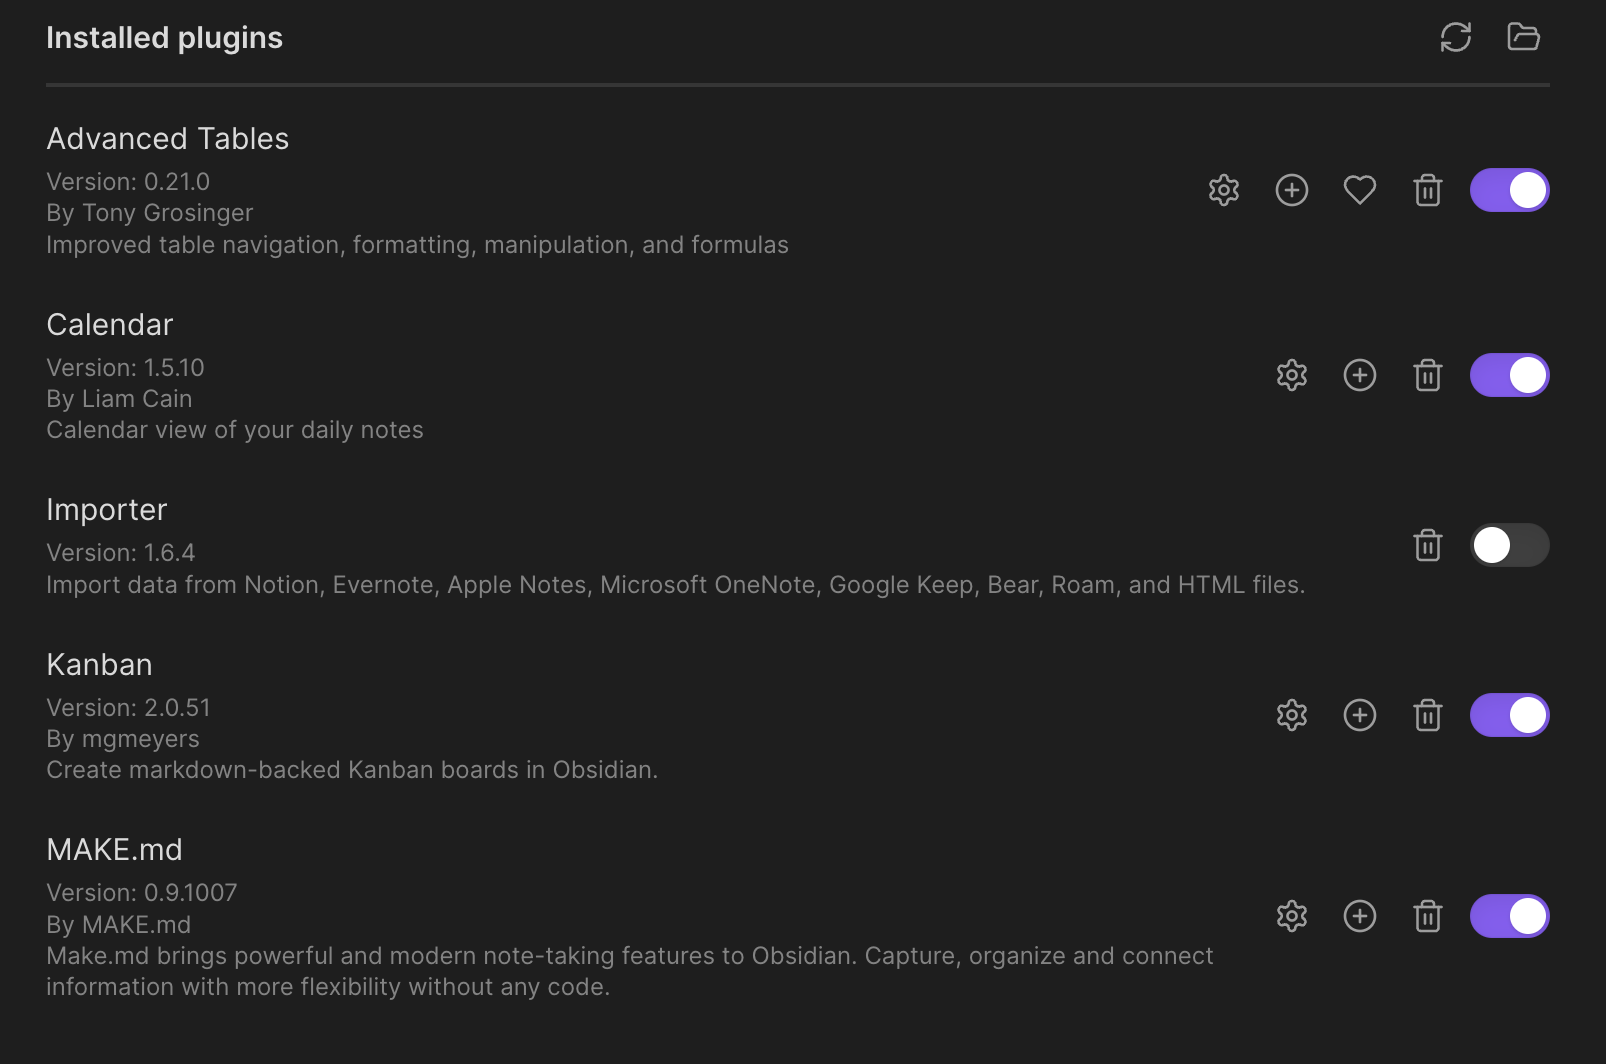Viewport: 1606px width, 1064px height.
Task: Disable the Kanban plugin toggle
Action: click(1510, 715)
